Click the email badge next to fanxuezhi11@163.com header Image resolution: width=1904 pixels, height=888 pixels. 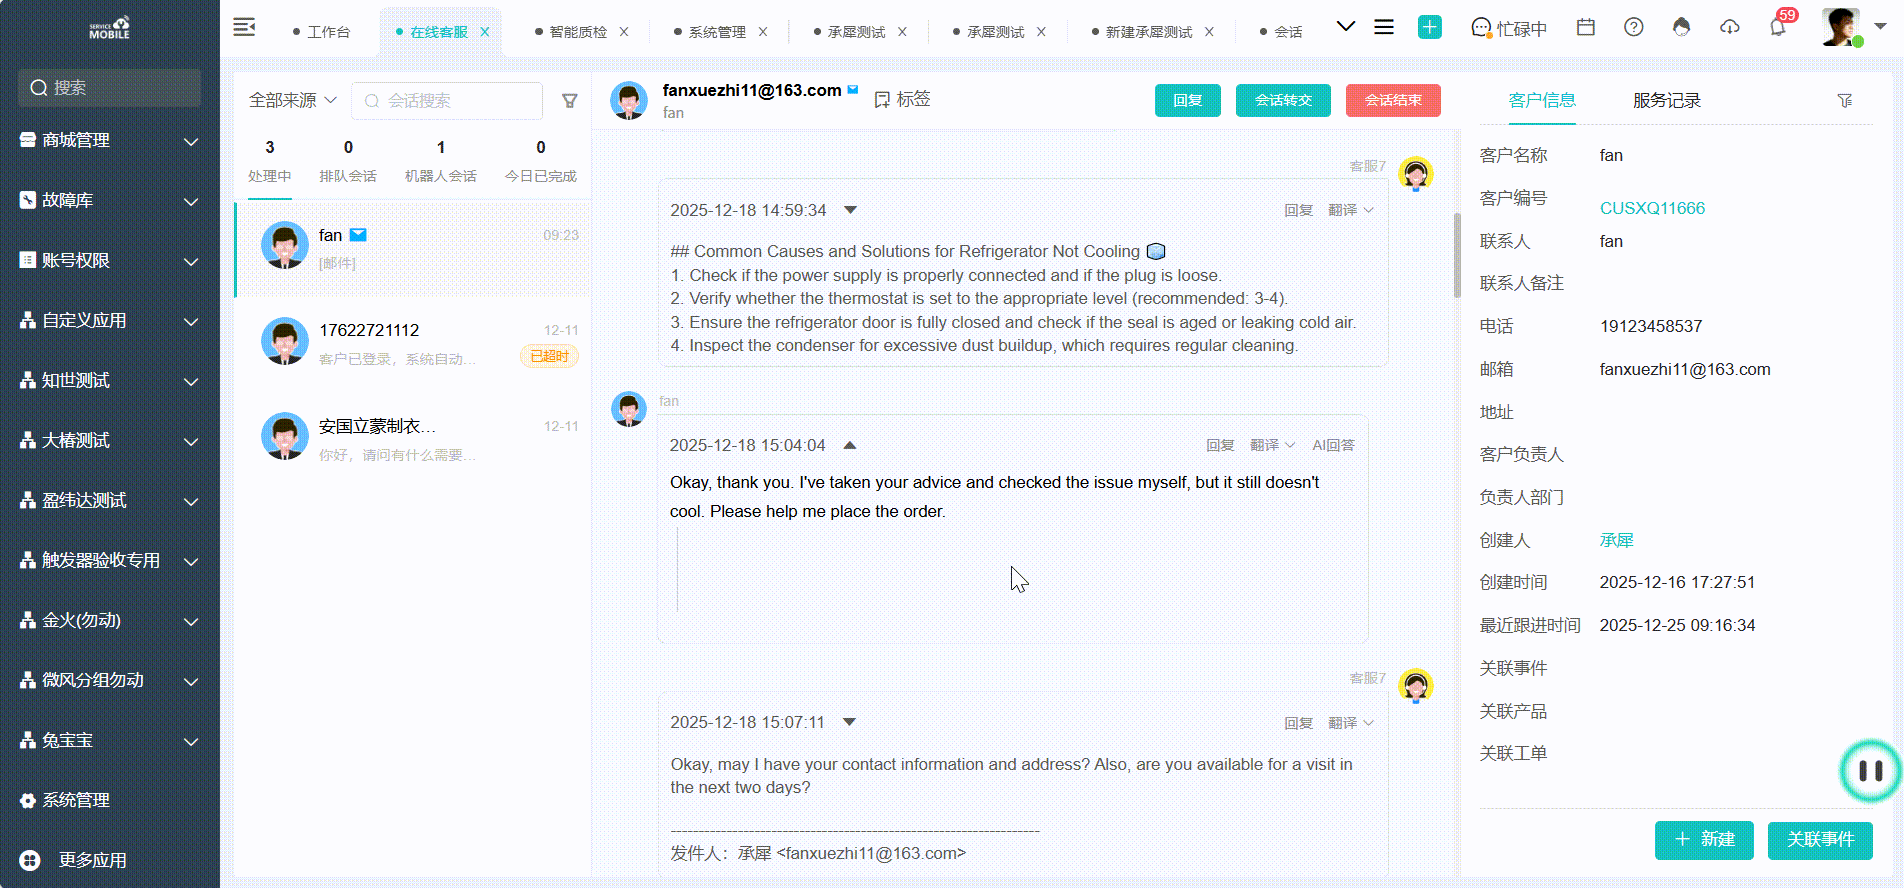point(853,89)
